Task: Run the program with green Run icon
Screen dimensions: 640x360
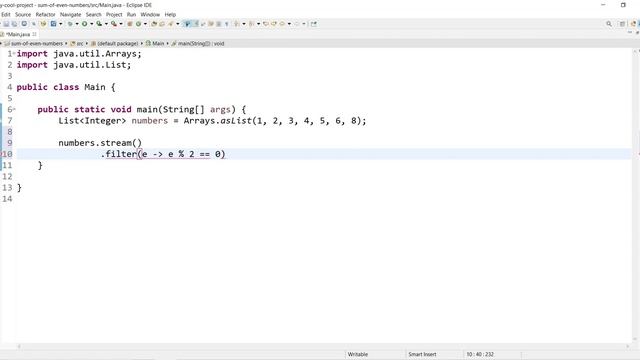Action: pyautogui.click(x=84, y=24)
